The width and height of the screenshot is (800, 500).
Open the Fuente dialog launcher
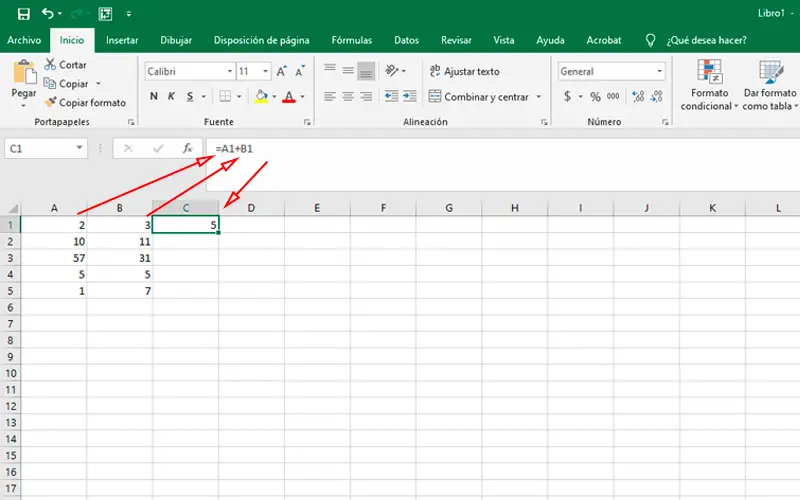point(307,122)
